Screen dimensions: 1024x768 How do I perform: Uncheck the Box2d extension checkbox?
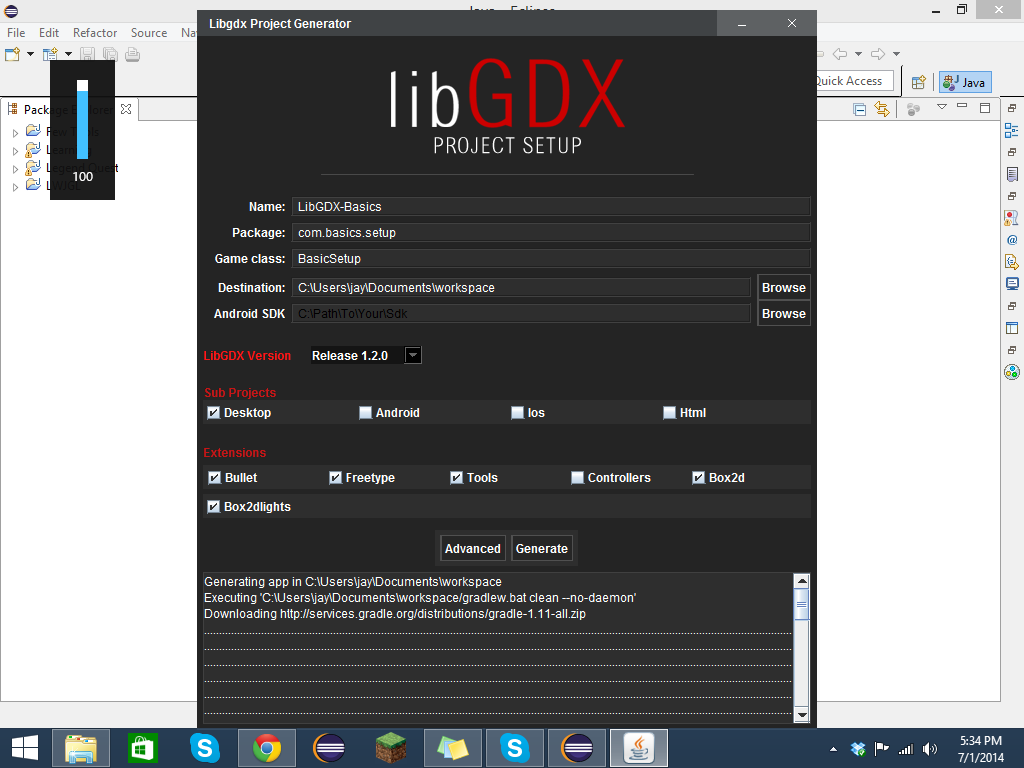[698, 478]
